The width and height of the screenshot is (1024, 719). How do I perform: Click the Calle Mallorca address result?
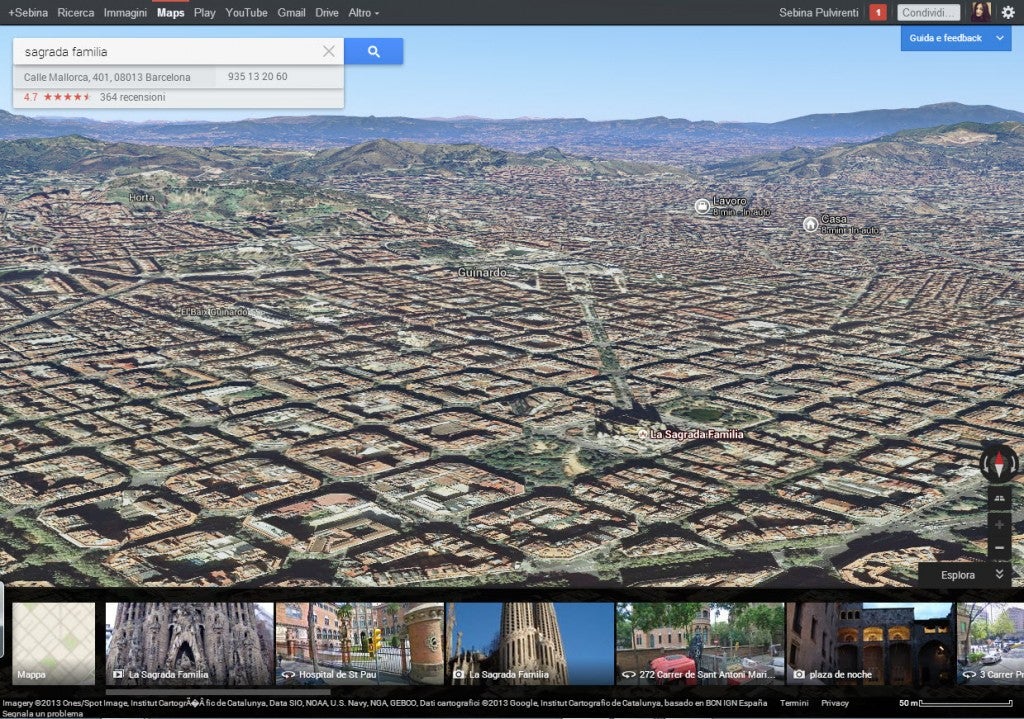tap(107, 77)
